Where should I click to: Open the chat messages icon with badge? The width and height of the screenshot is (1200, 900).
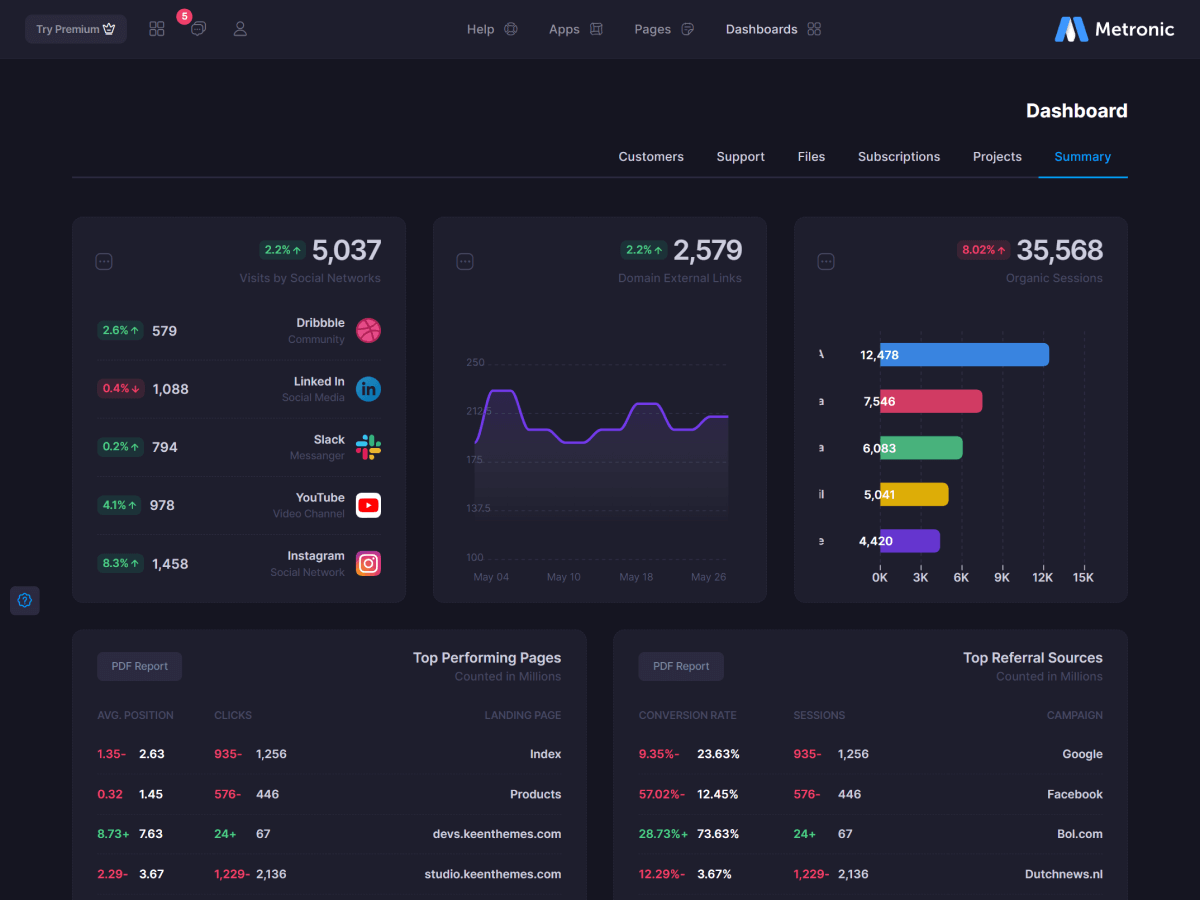pos(198,29)
